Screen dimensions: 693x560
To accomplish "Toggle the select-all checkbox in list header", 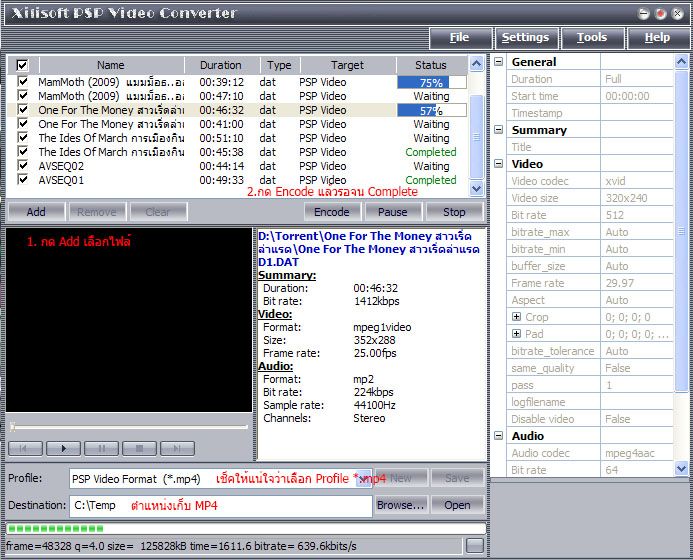I will 22,65.
